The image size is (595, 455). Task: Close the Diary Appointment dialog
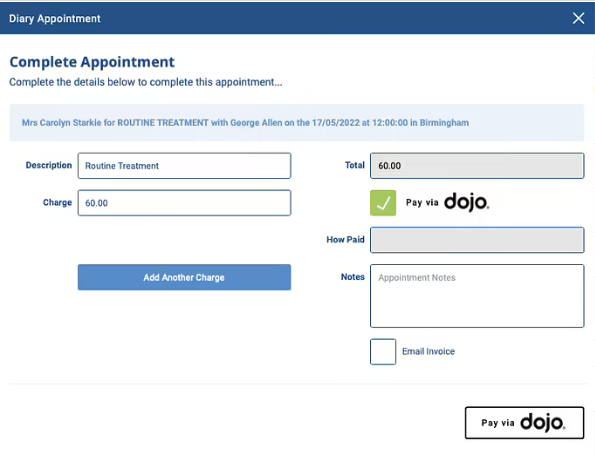coord(578,18)
